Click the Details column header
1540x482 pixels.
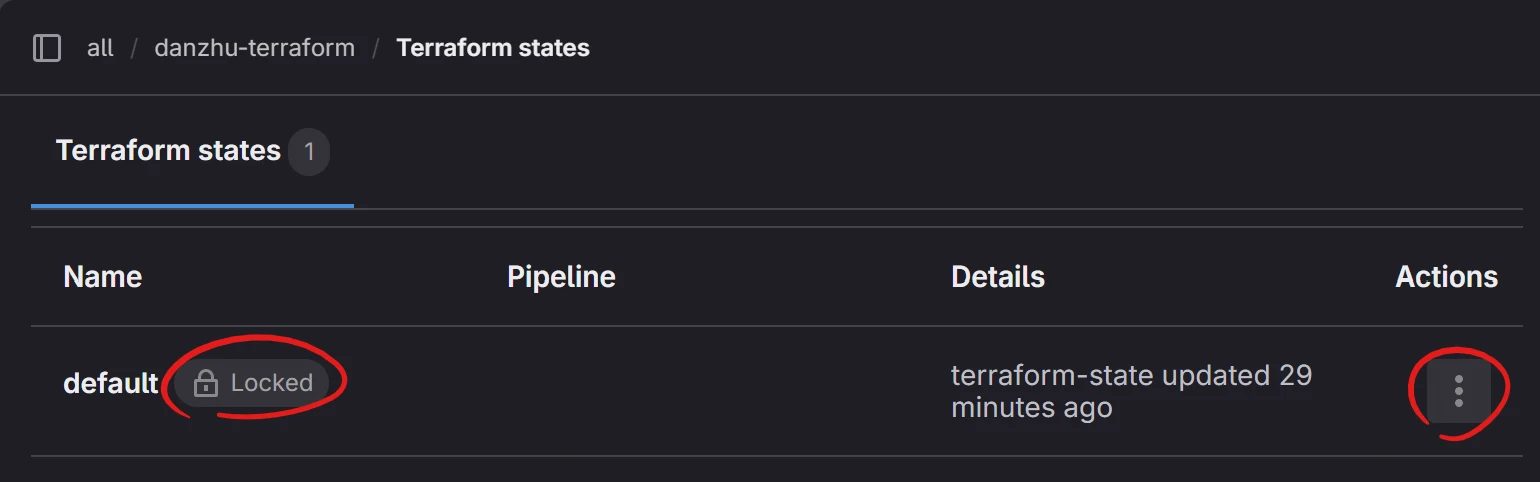click(x=997, y=277)
